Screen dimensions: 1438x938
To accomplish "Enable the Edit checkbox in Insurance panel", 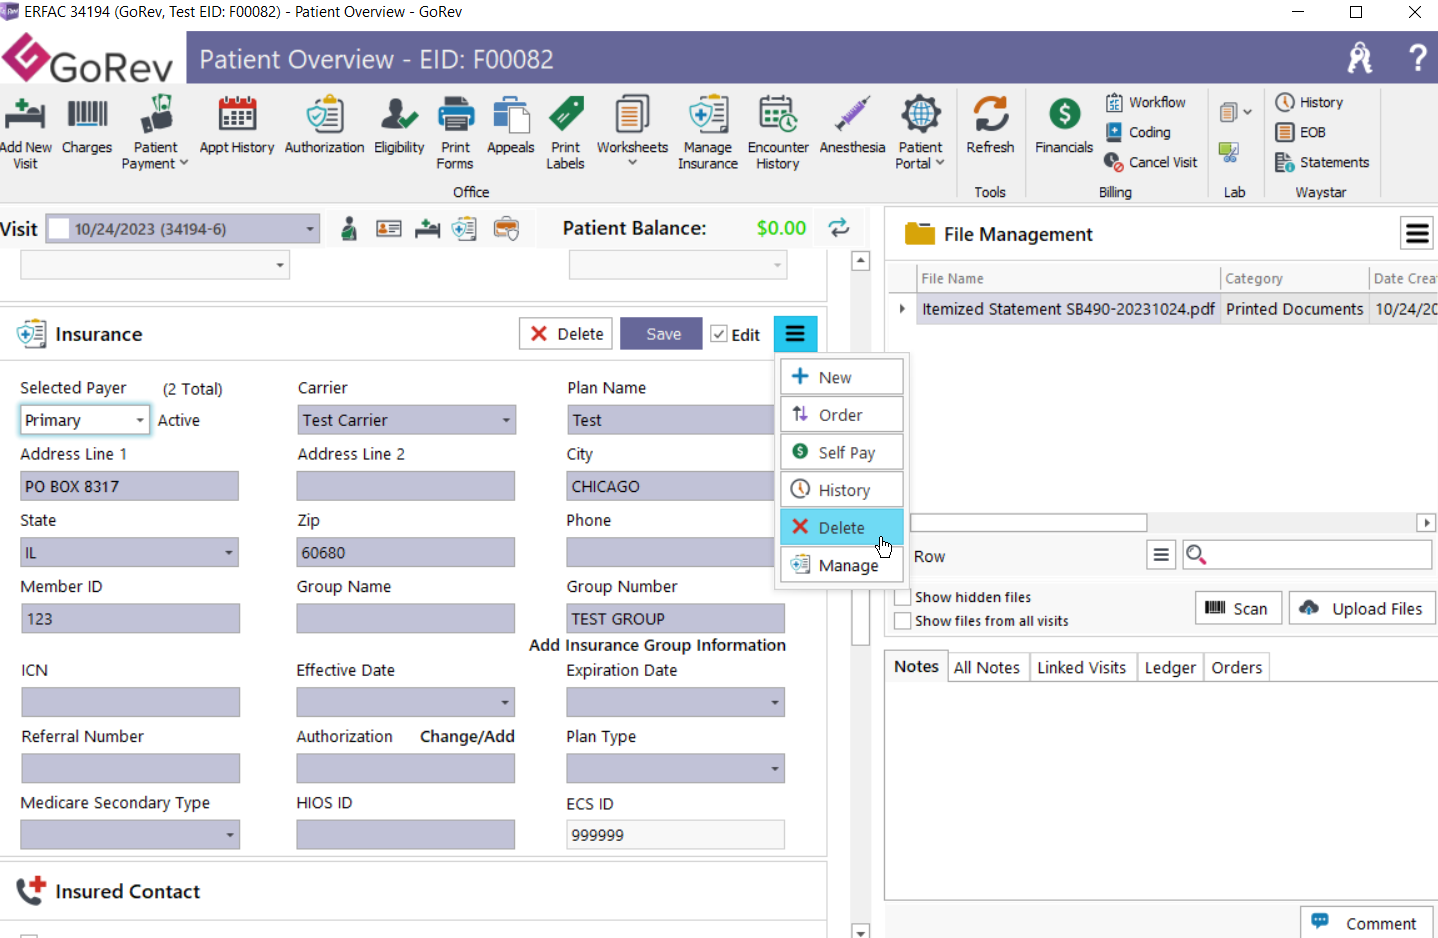I will (720, 333).
